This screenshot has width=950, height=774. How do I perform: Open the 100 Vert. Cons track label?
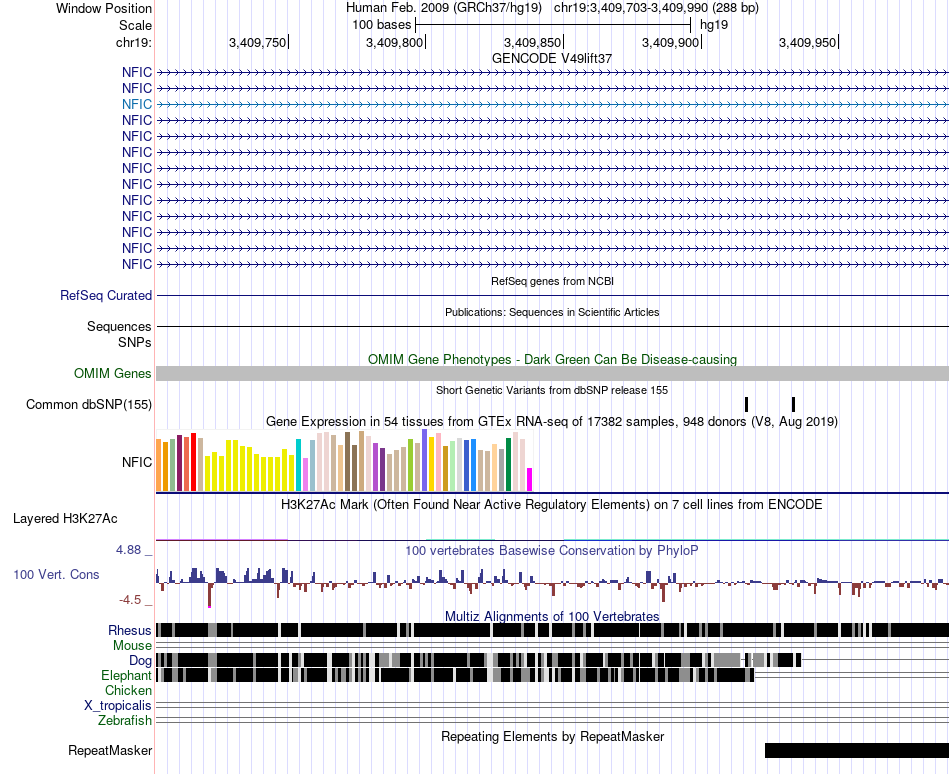[x=56, y=574]
